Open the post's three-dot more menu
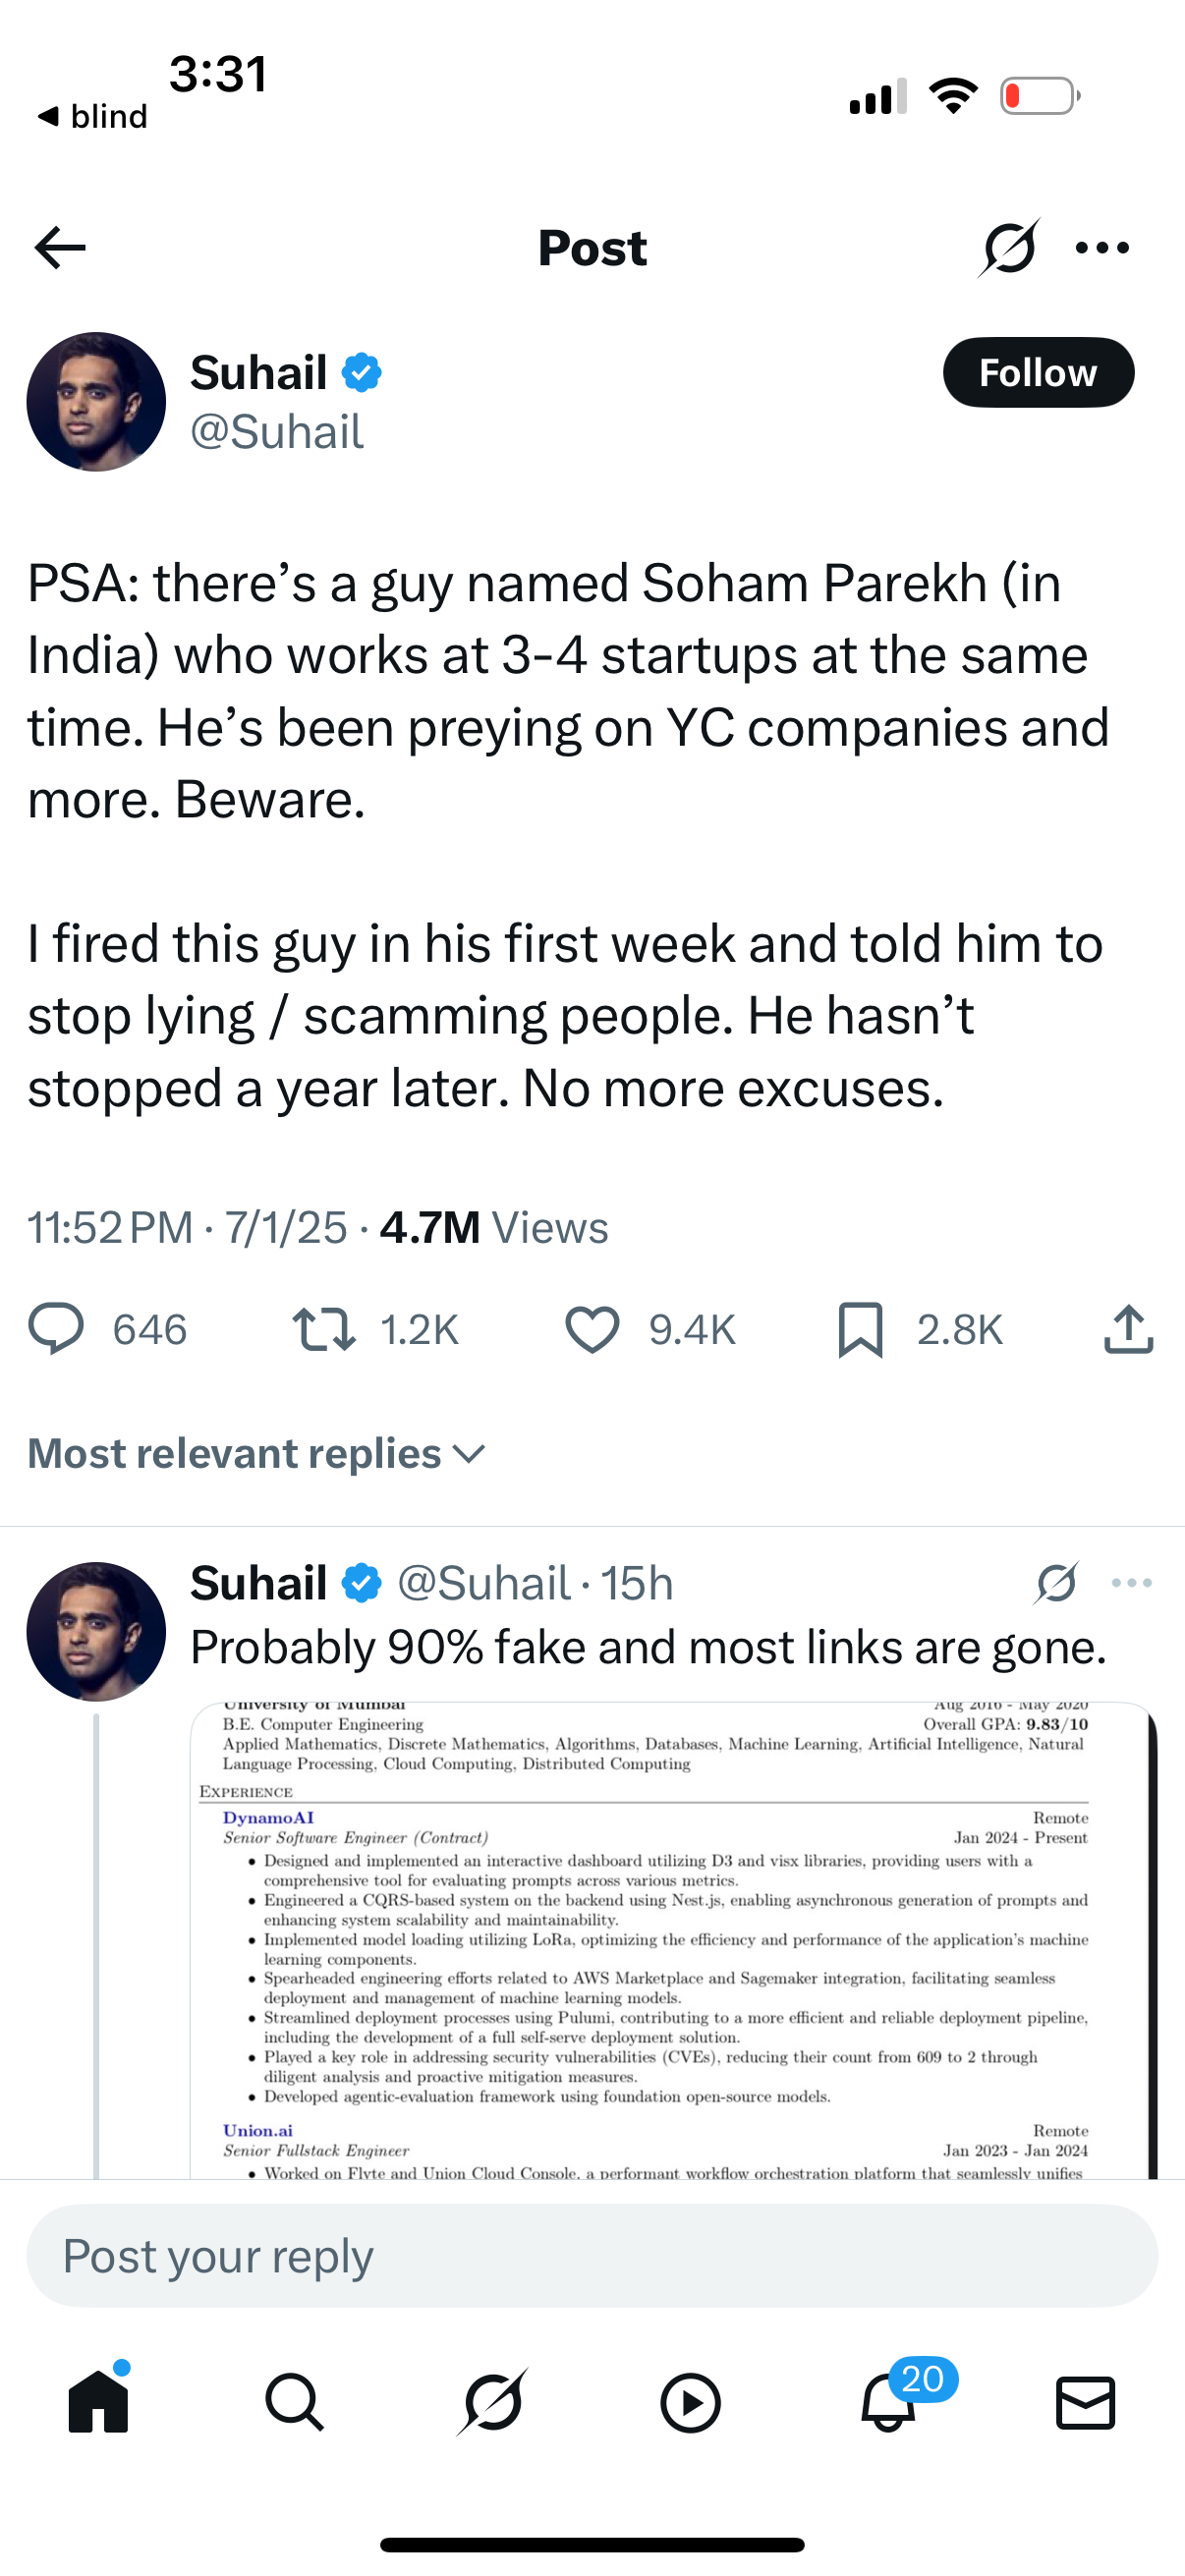 click(1102, 248)
